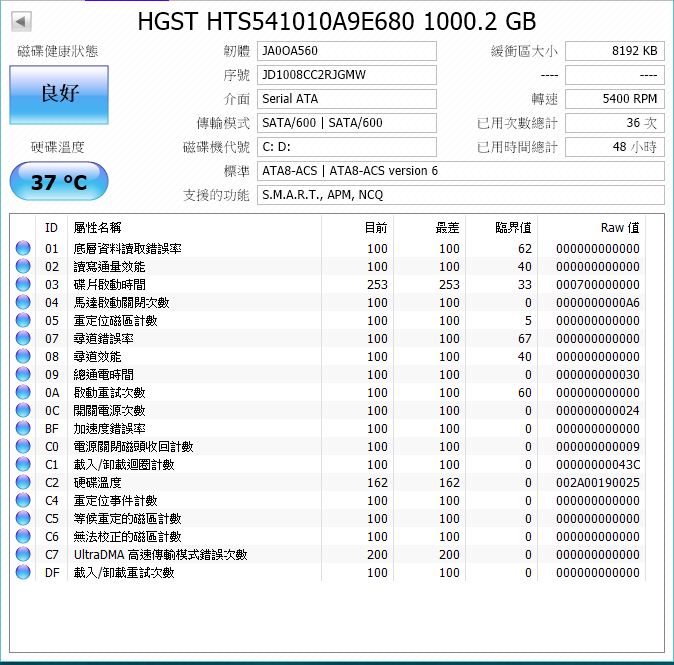
Task: Click the status orb for attribute 09
Action: (x=23, y=374)
